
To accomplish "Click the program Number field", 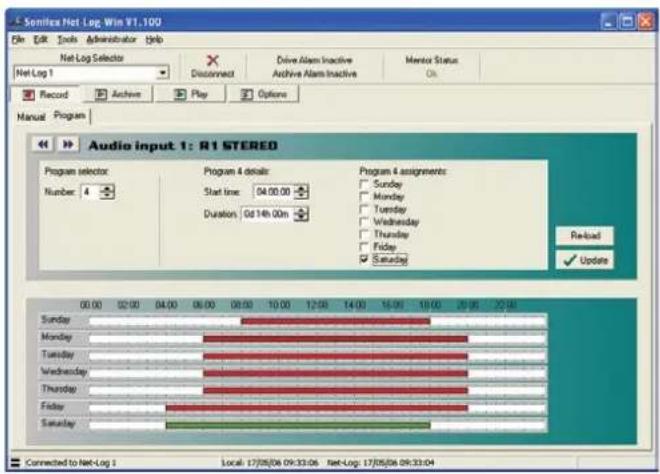I will (x=91, y=192).
